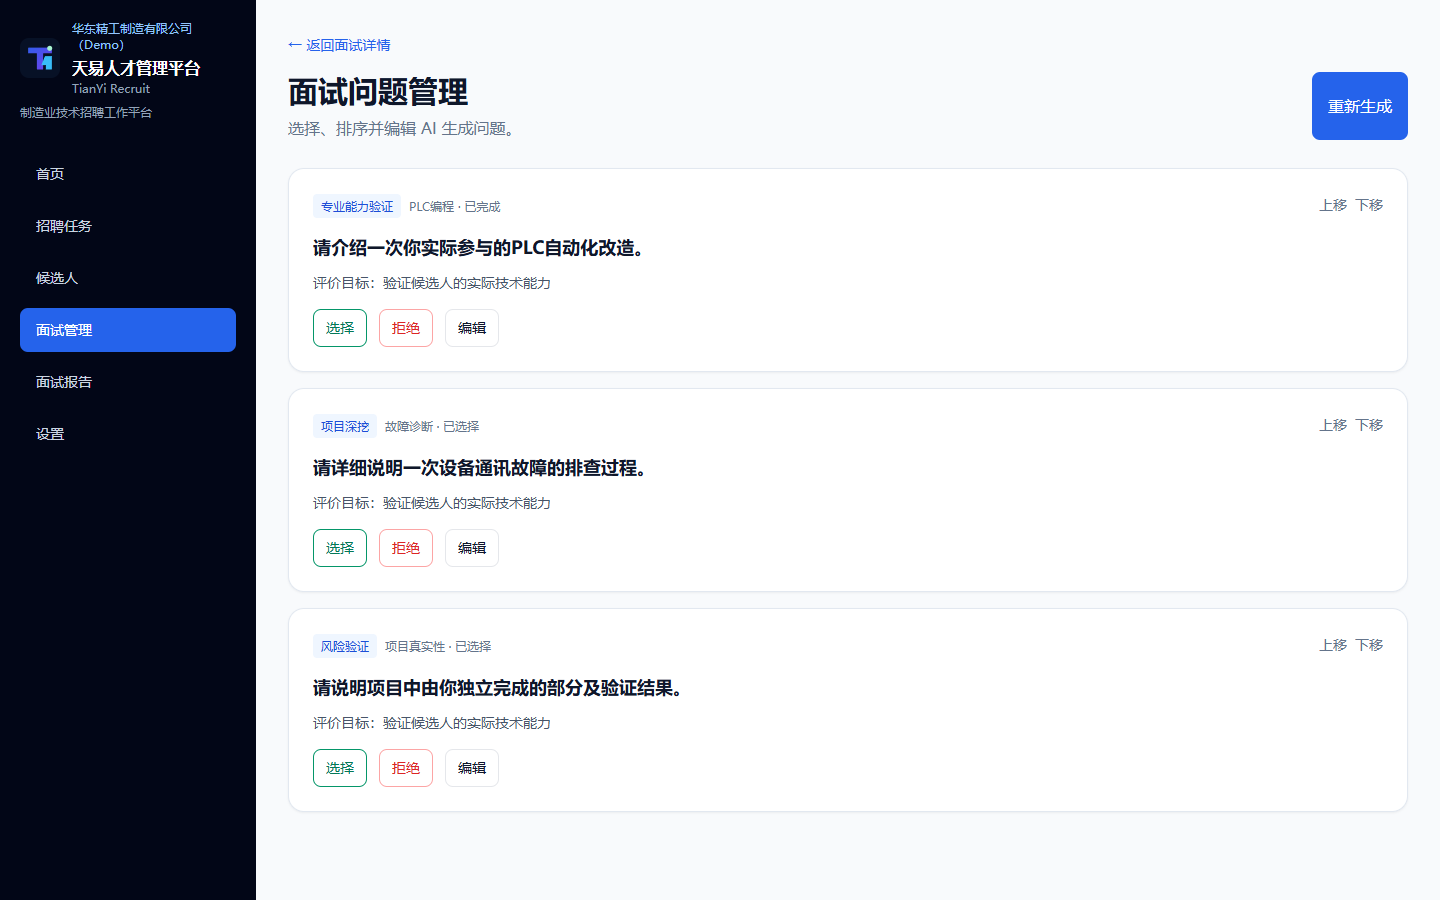Click 拒绝 for the 设备通讯故障 question

click(406, 548)
